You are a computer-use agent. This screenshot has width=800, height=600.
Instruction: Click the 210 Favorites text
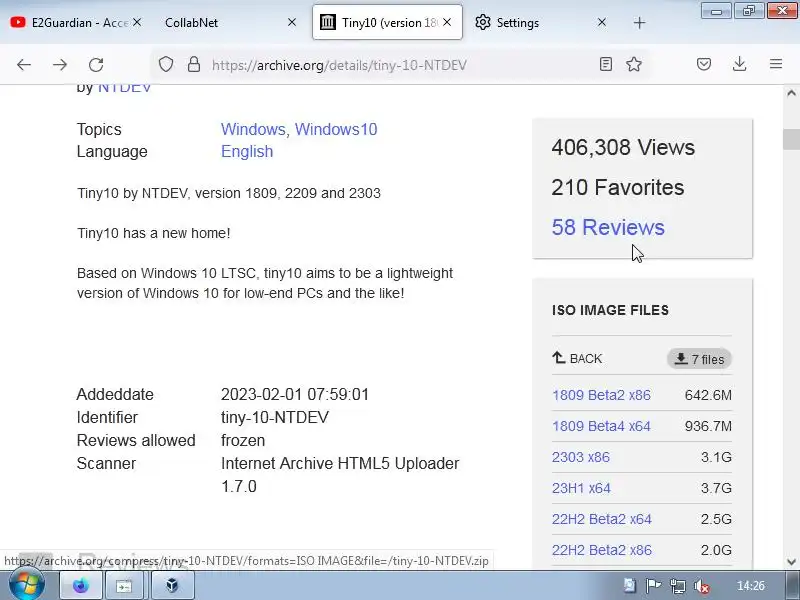(x=617, y=187)
